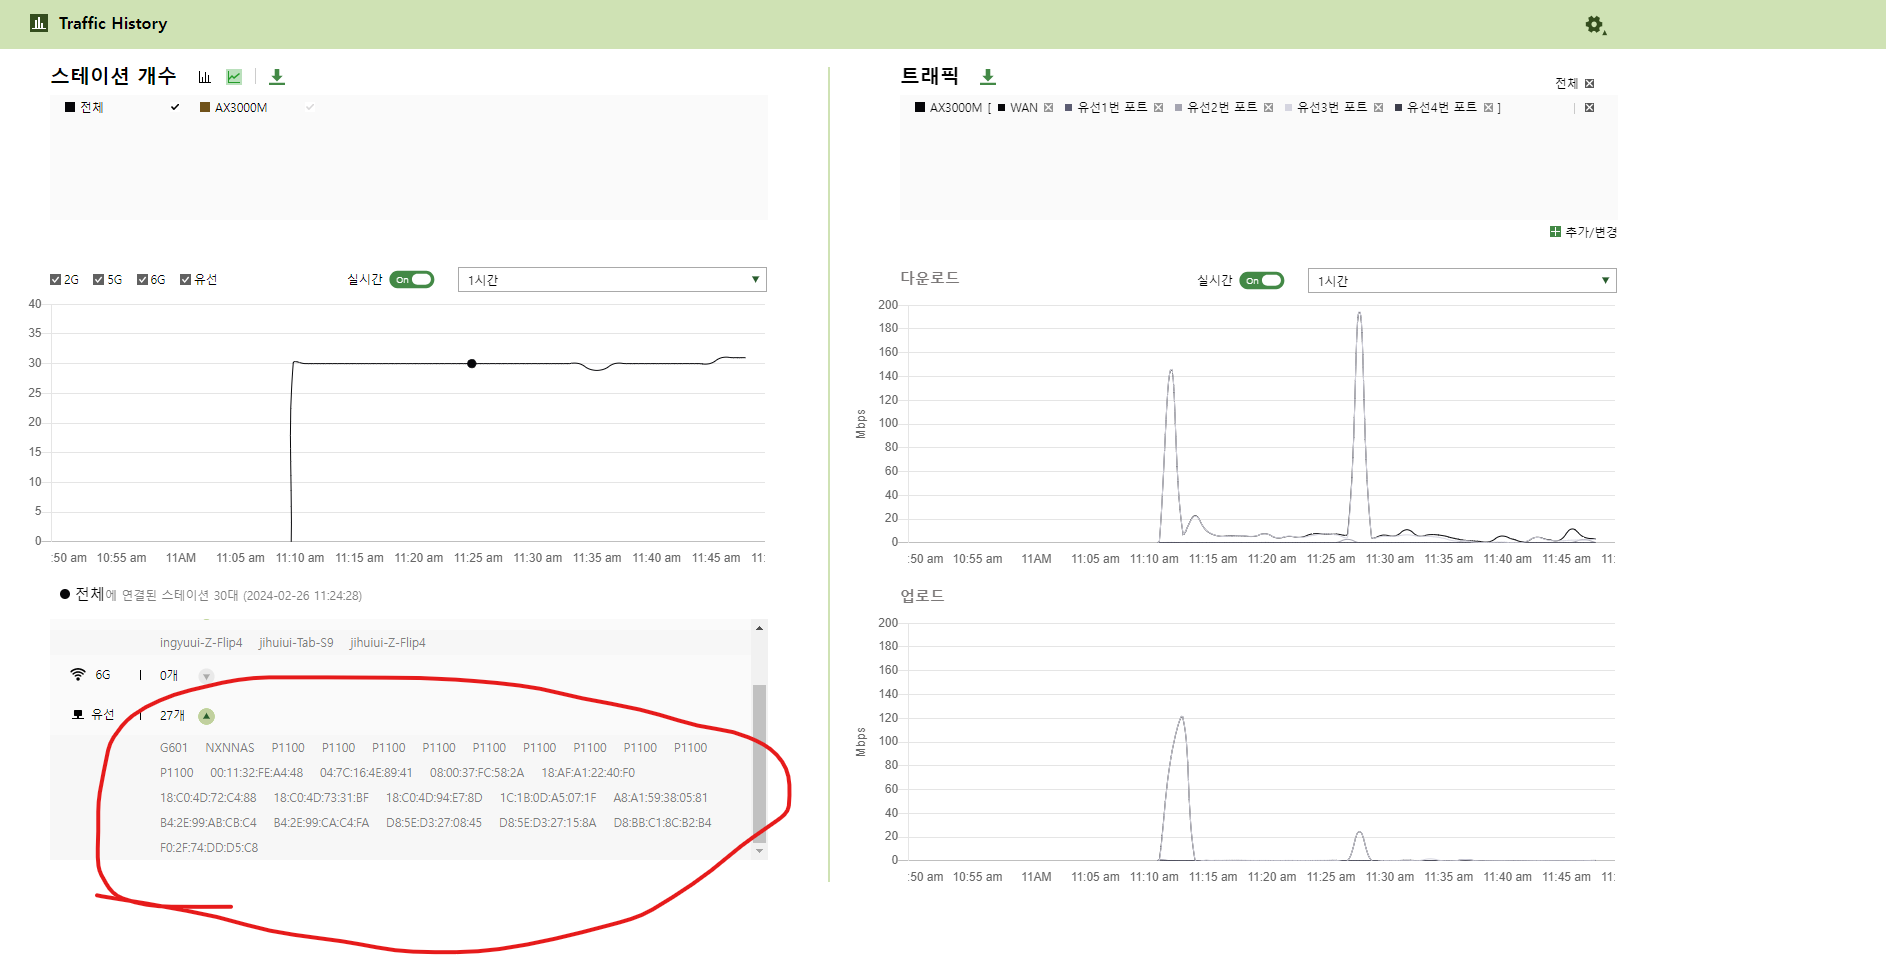
Task: Click black 전체 color swatch in station legend
Action: 70,107
